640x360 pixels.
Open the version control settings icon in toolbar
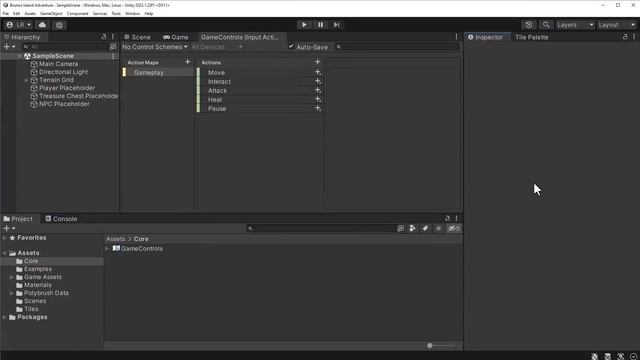coord(59,25)
